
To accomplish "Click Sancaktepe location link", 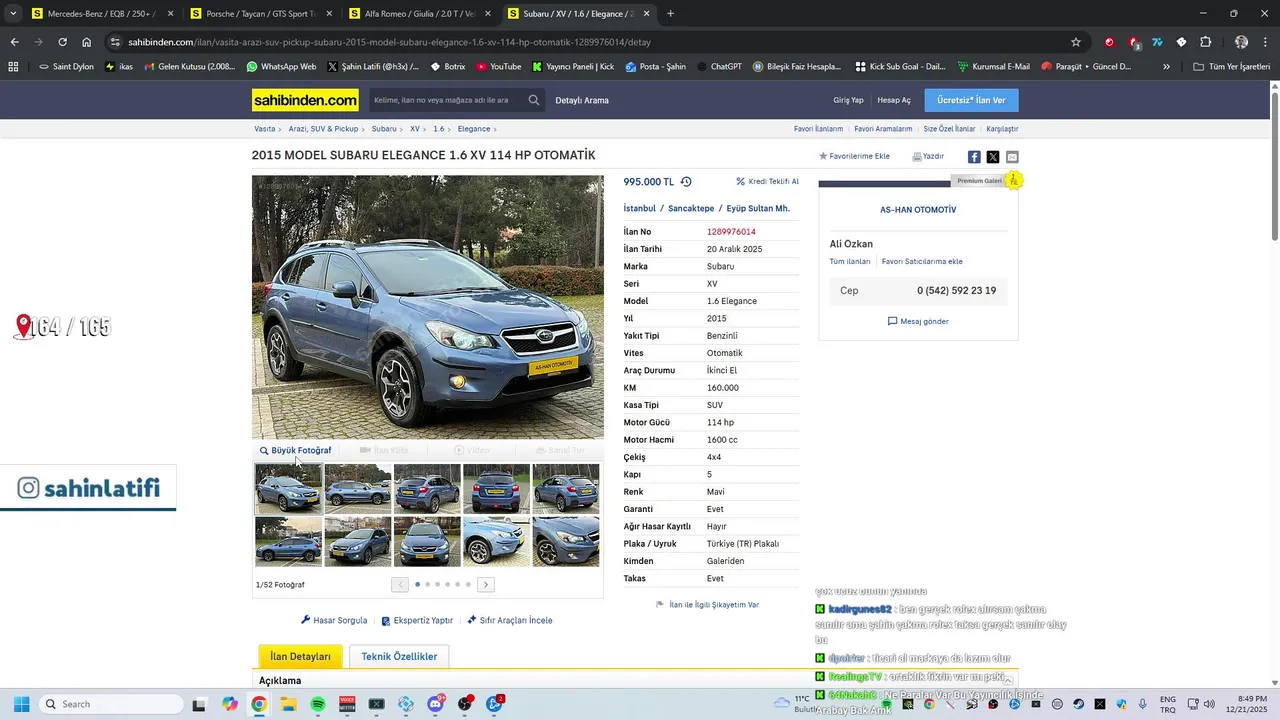I will (x=691, y=208).
